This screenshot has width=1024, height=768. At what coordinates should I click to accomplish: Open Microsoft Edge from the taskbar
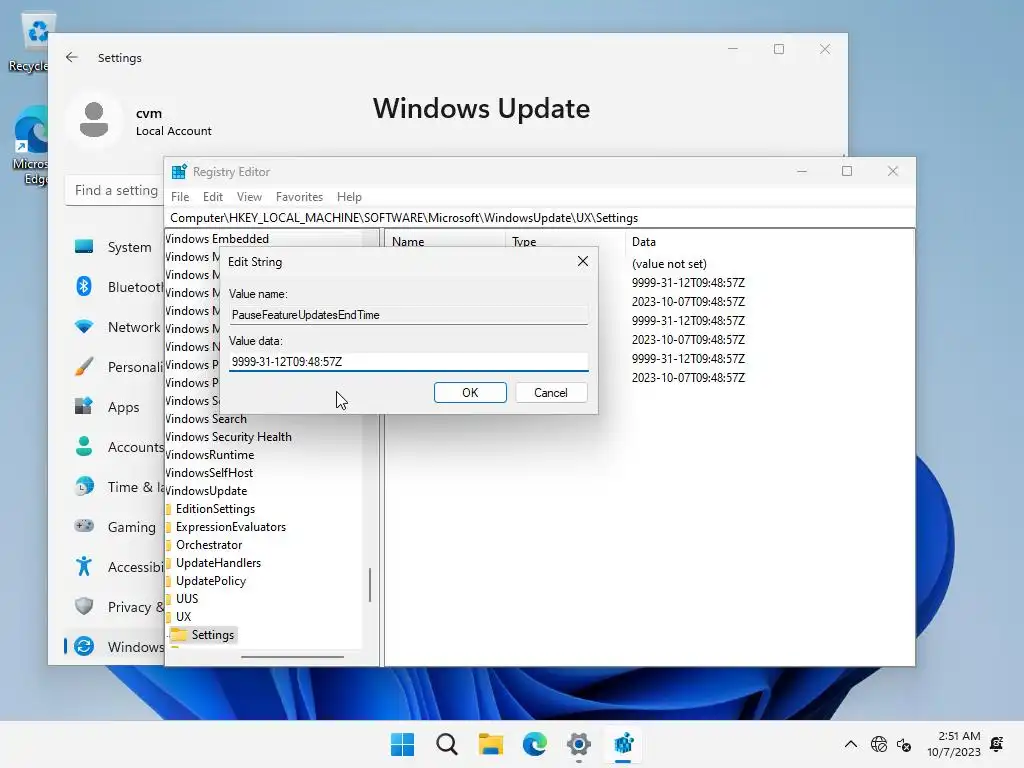(535, 744)
